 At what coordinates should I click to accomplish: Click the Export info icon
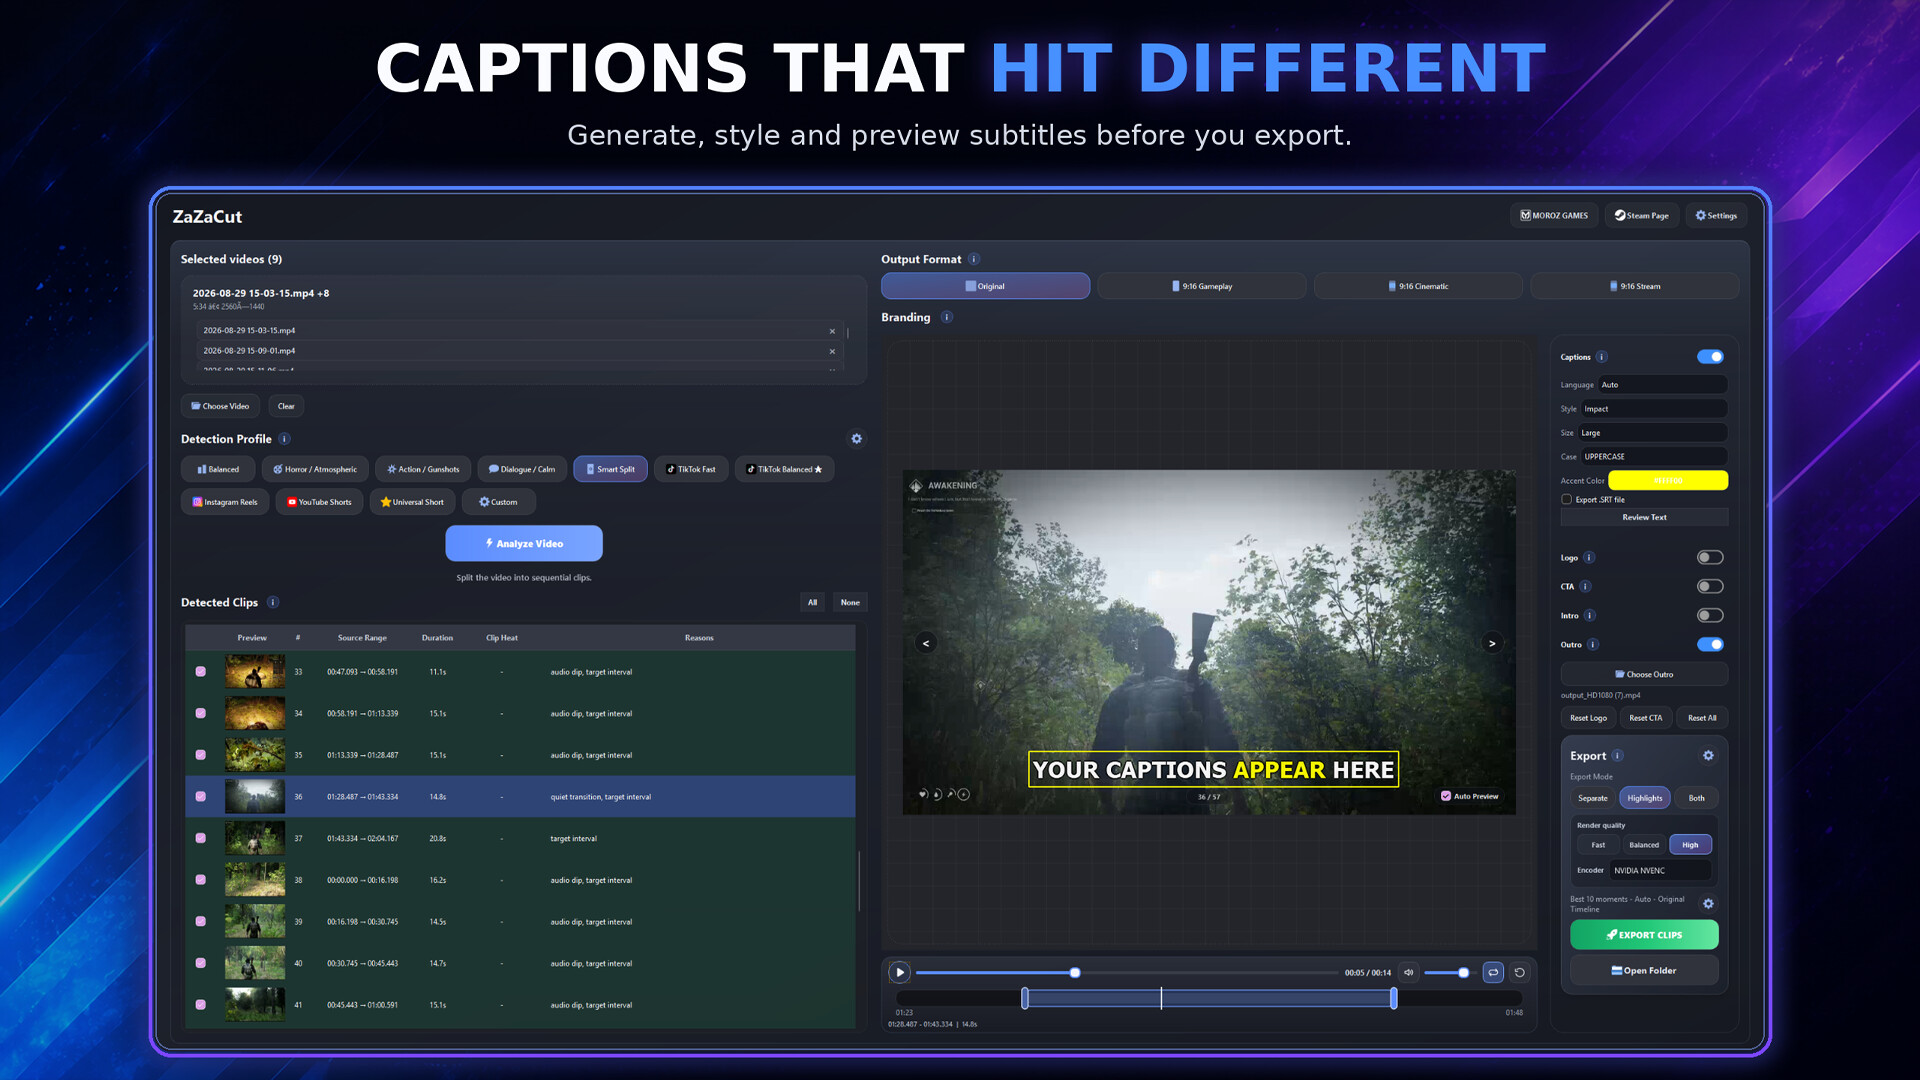(1617, 756)
